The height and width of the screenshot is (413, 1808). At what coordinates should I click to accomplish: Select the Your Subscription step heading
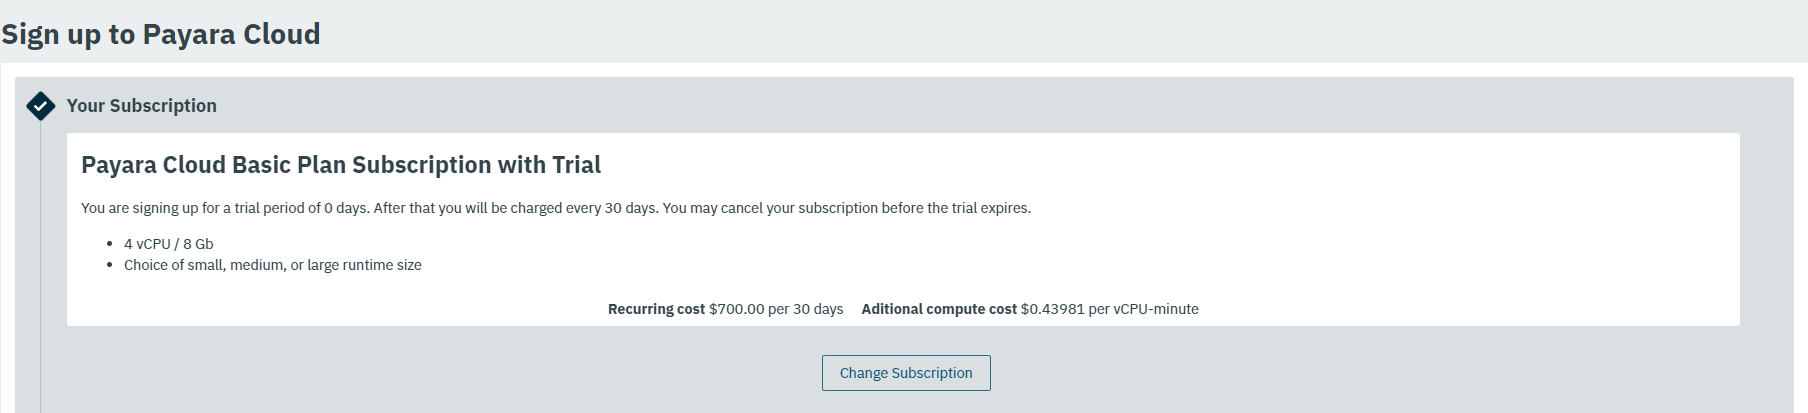(x=141, y=106)
